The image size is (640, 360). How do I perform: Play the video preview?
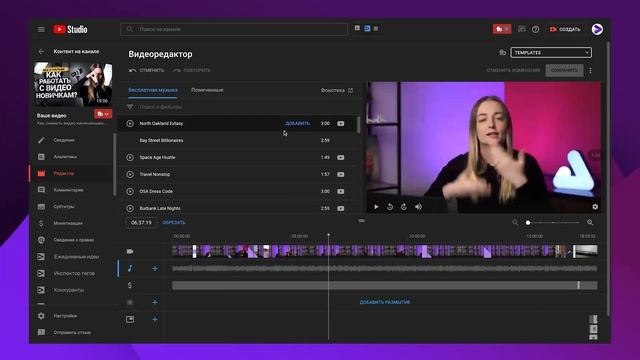click(x=376, y=207)
